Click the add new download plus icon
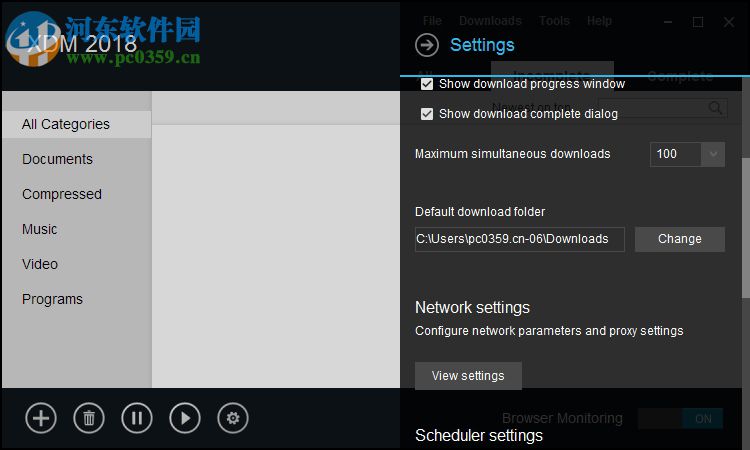The width and height of the screenshot is (750, 450). pyautogui.click(x=41, y=418)
